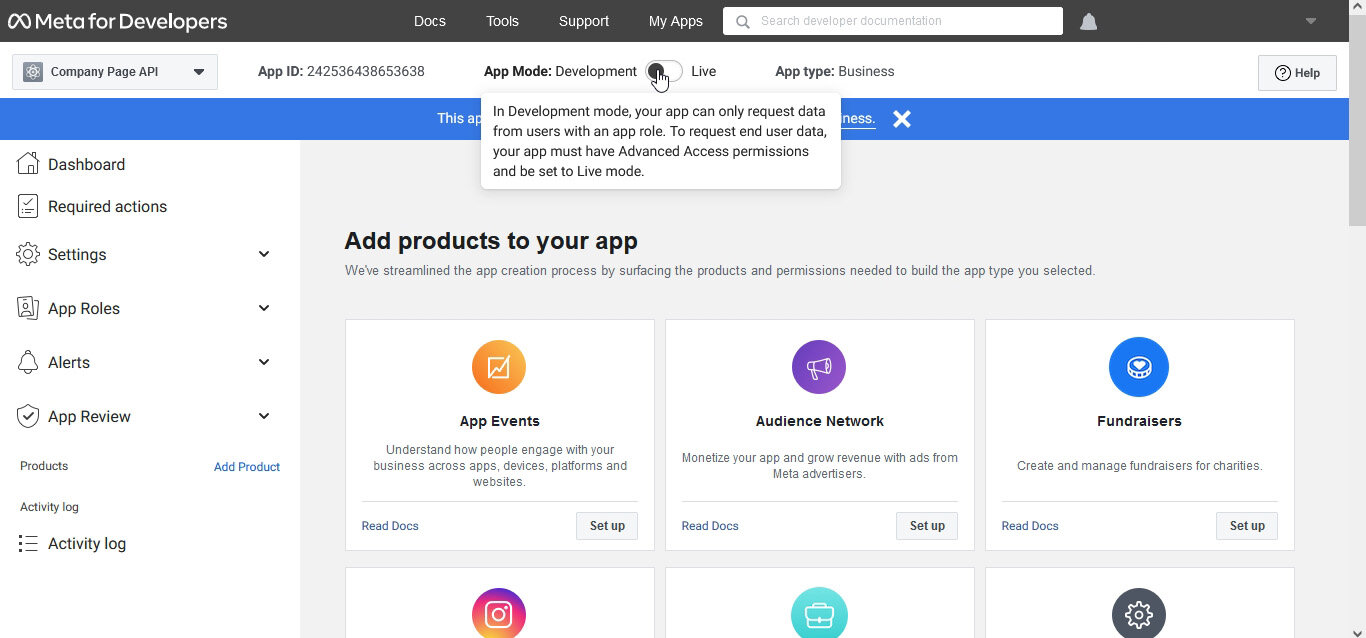Click the Products label in sidebar
Viewport: 1366px width, 638px height.
[44, 466]
